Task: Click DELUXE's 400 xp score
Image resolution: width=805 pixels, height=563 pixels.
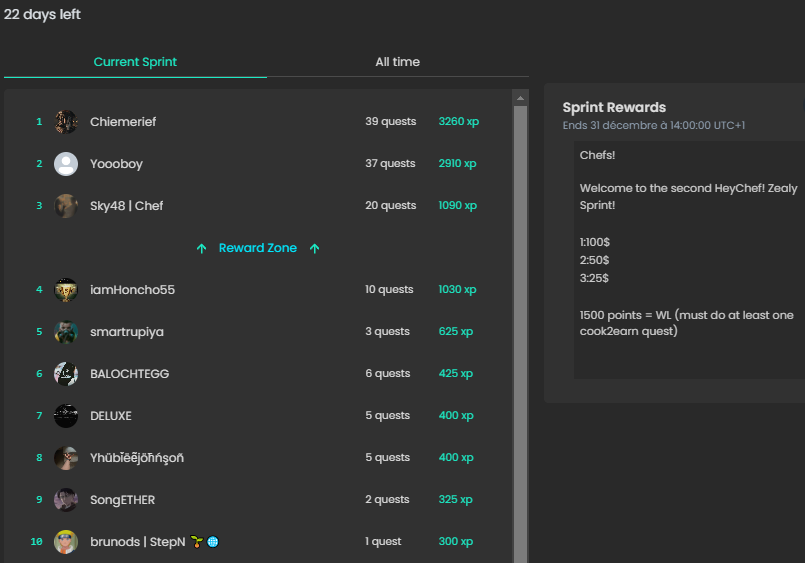Action: [456, 416]
